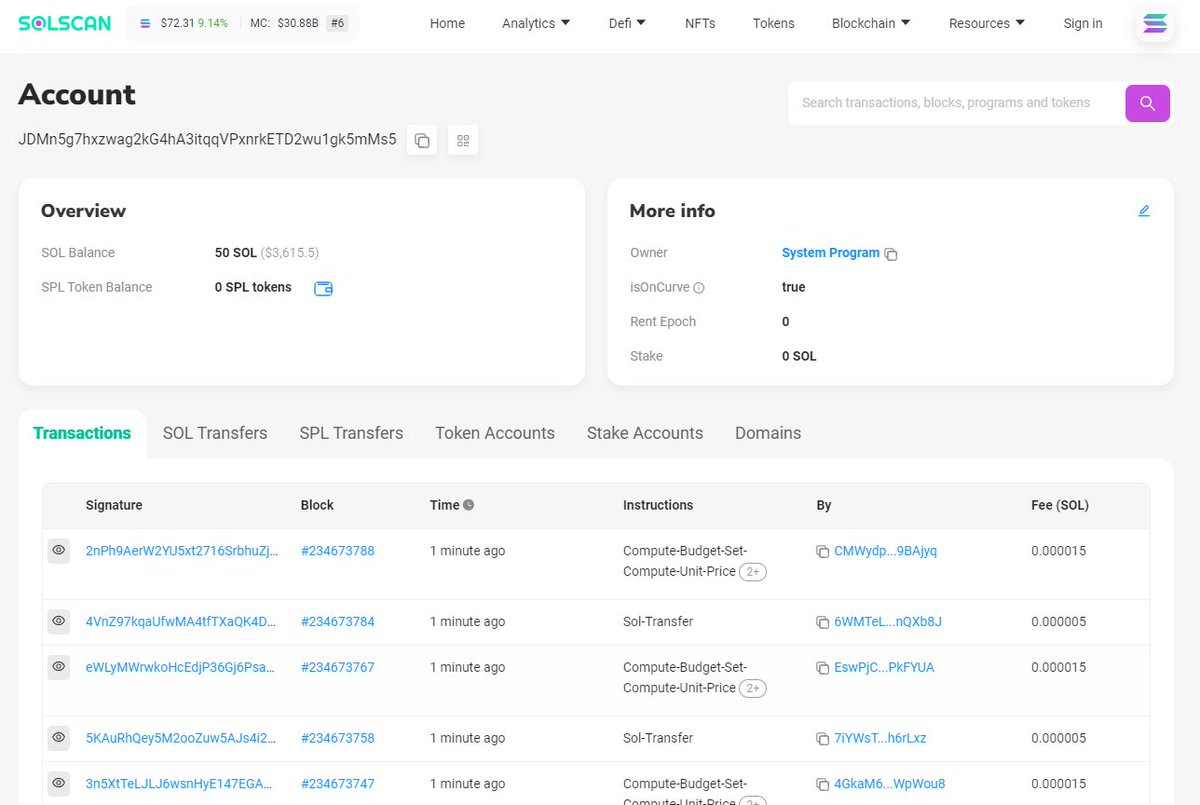Image resolution: width=1200 pixels, height=805 pixels.
Task: Switch to the SOL Transfers tab
Action: click(x=215, y=433)
